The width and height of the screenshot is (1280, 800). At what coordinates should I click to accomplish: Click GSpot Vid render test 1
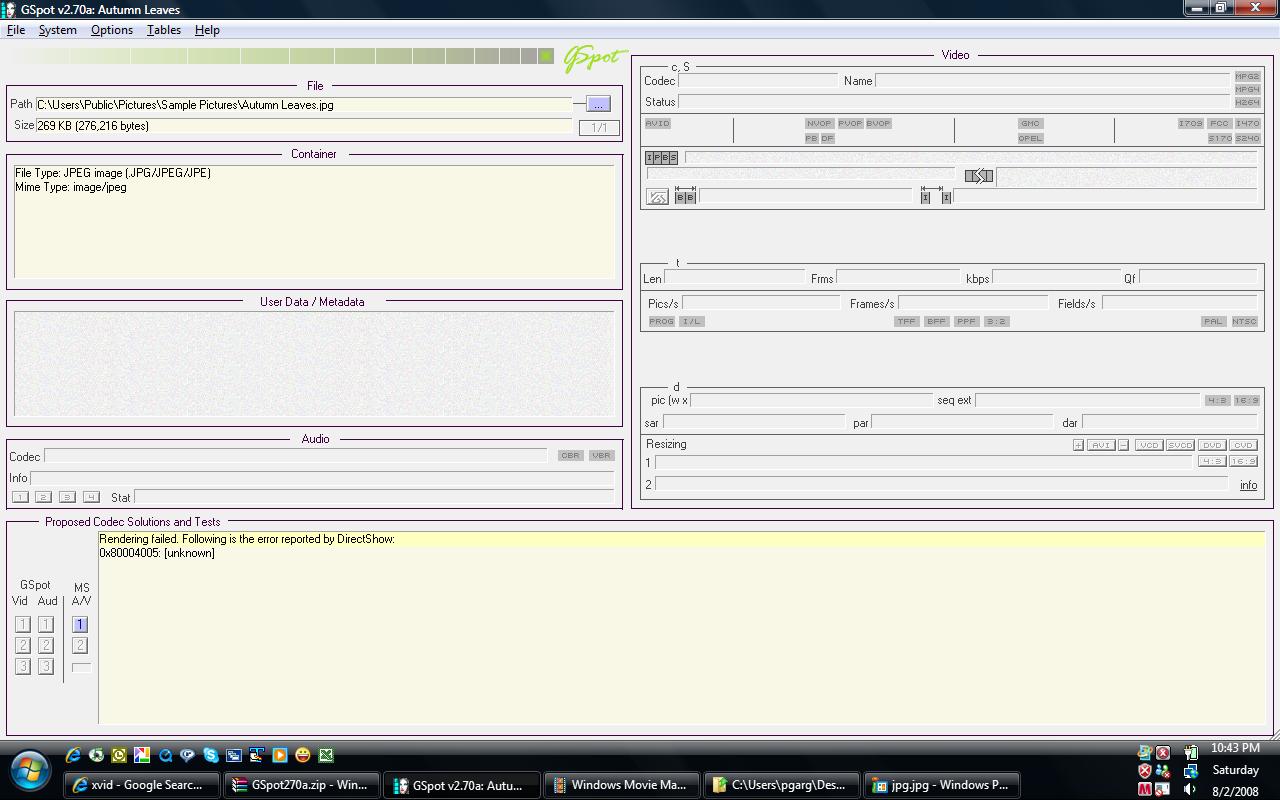point(23,624)
